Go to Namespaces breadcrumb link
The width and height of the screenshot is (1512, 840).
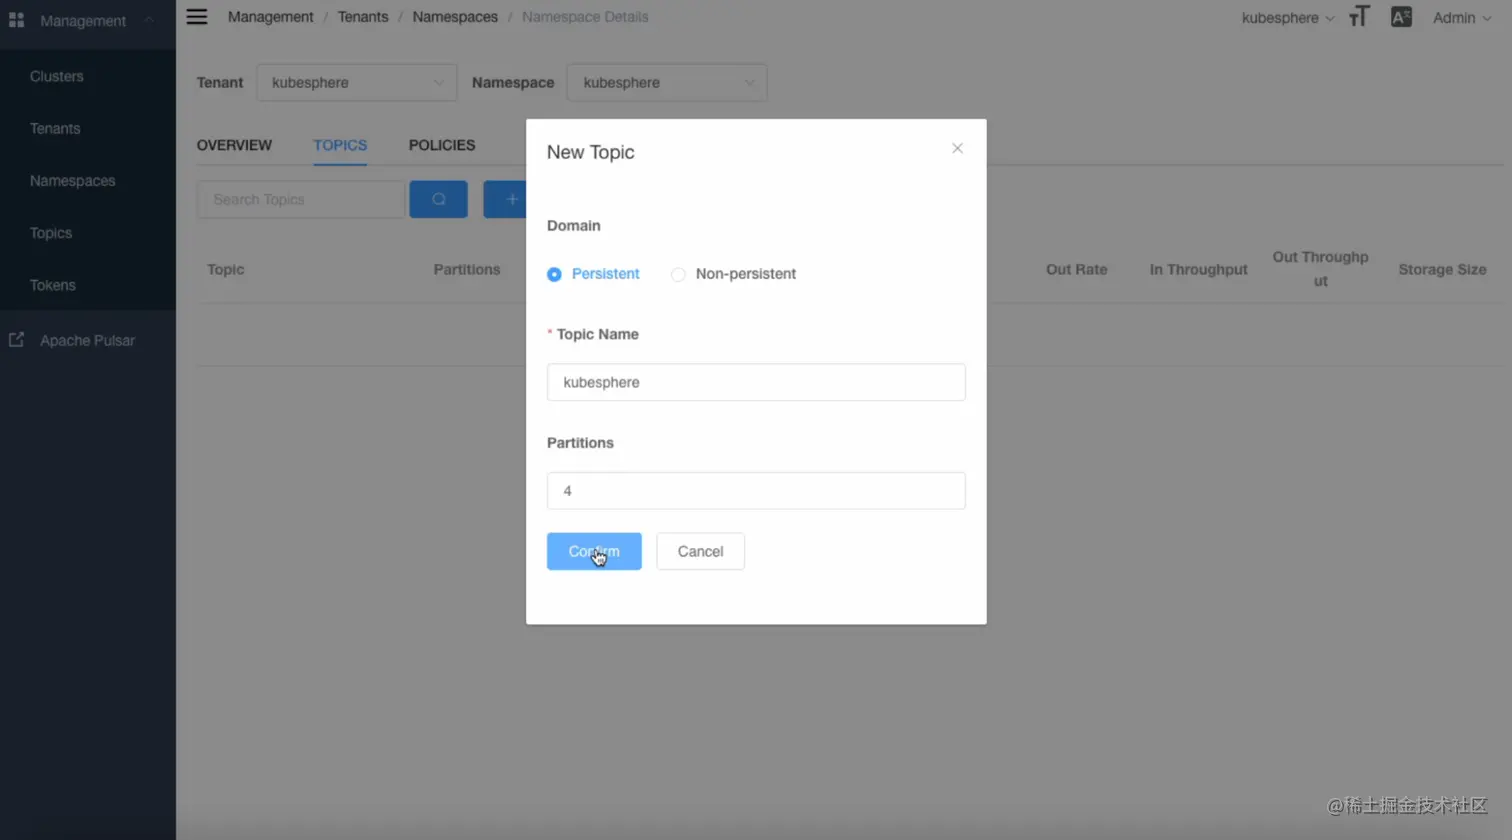coord(455,17)
